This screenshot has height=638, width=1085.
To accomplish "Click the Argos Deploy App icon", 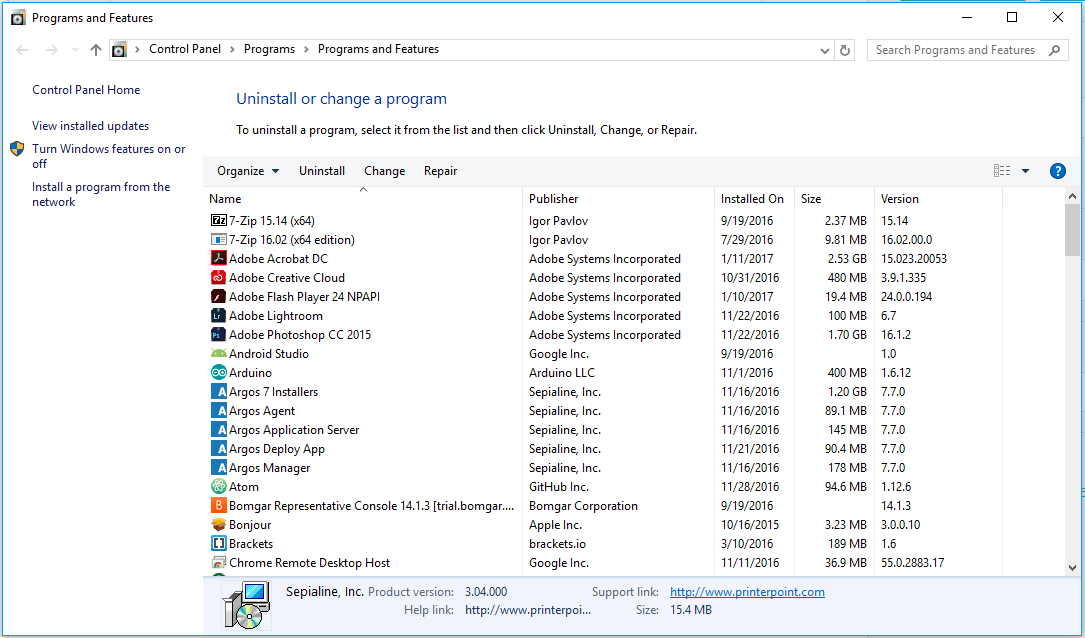I will coord(218,449).
